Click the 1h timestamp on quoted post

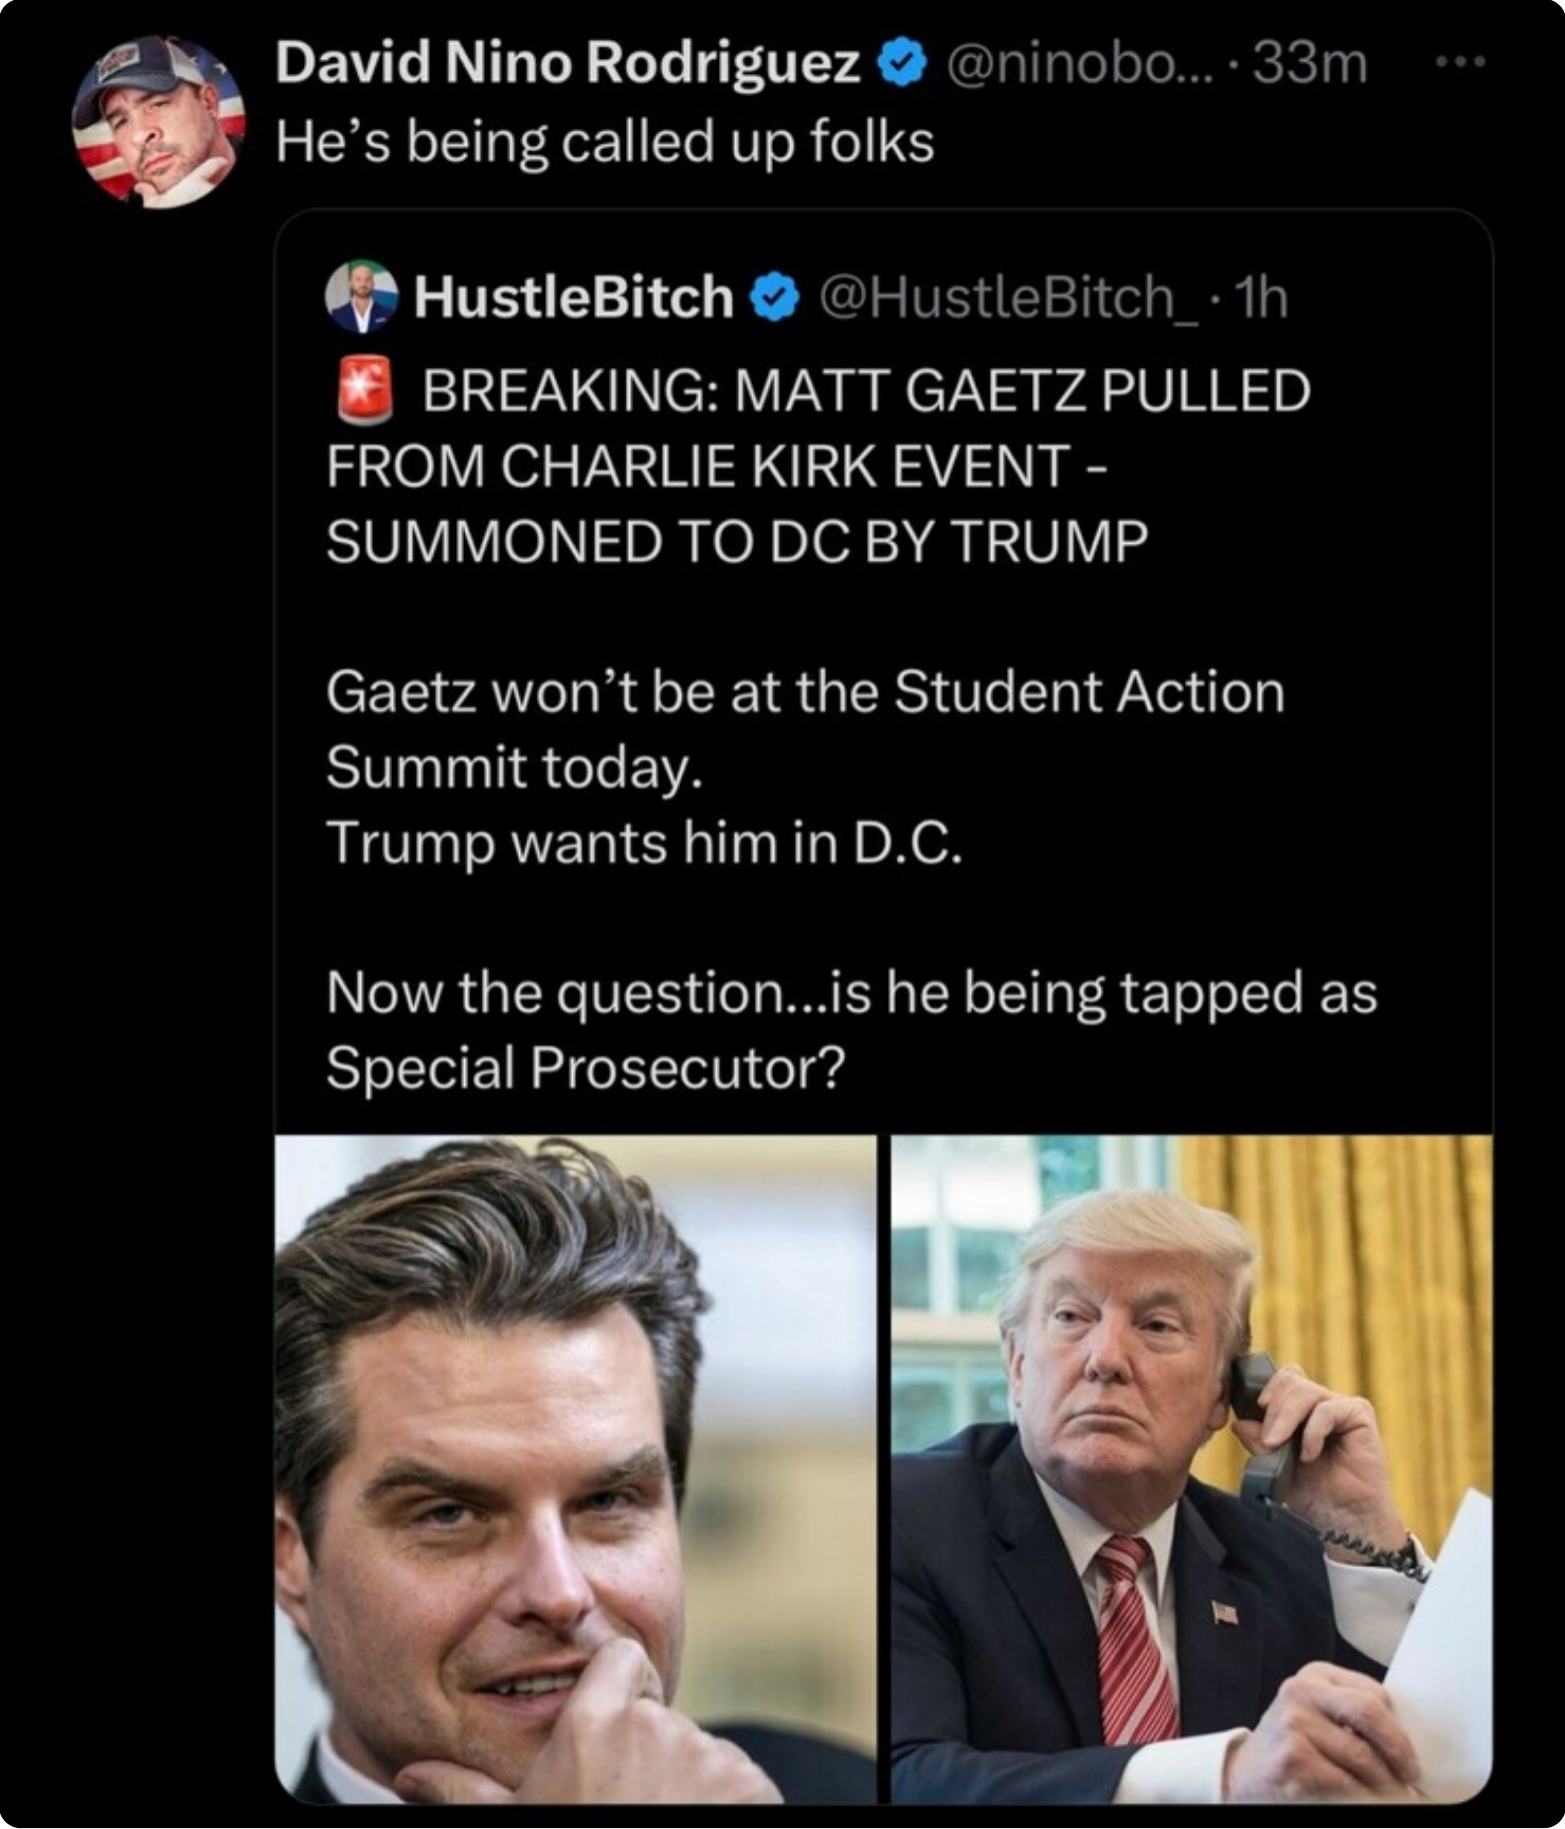[1261, 297]
